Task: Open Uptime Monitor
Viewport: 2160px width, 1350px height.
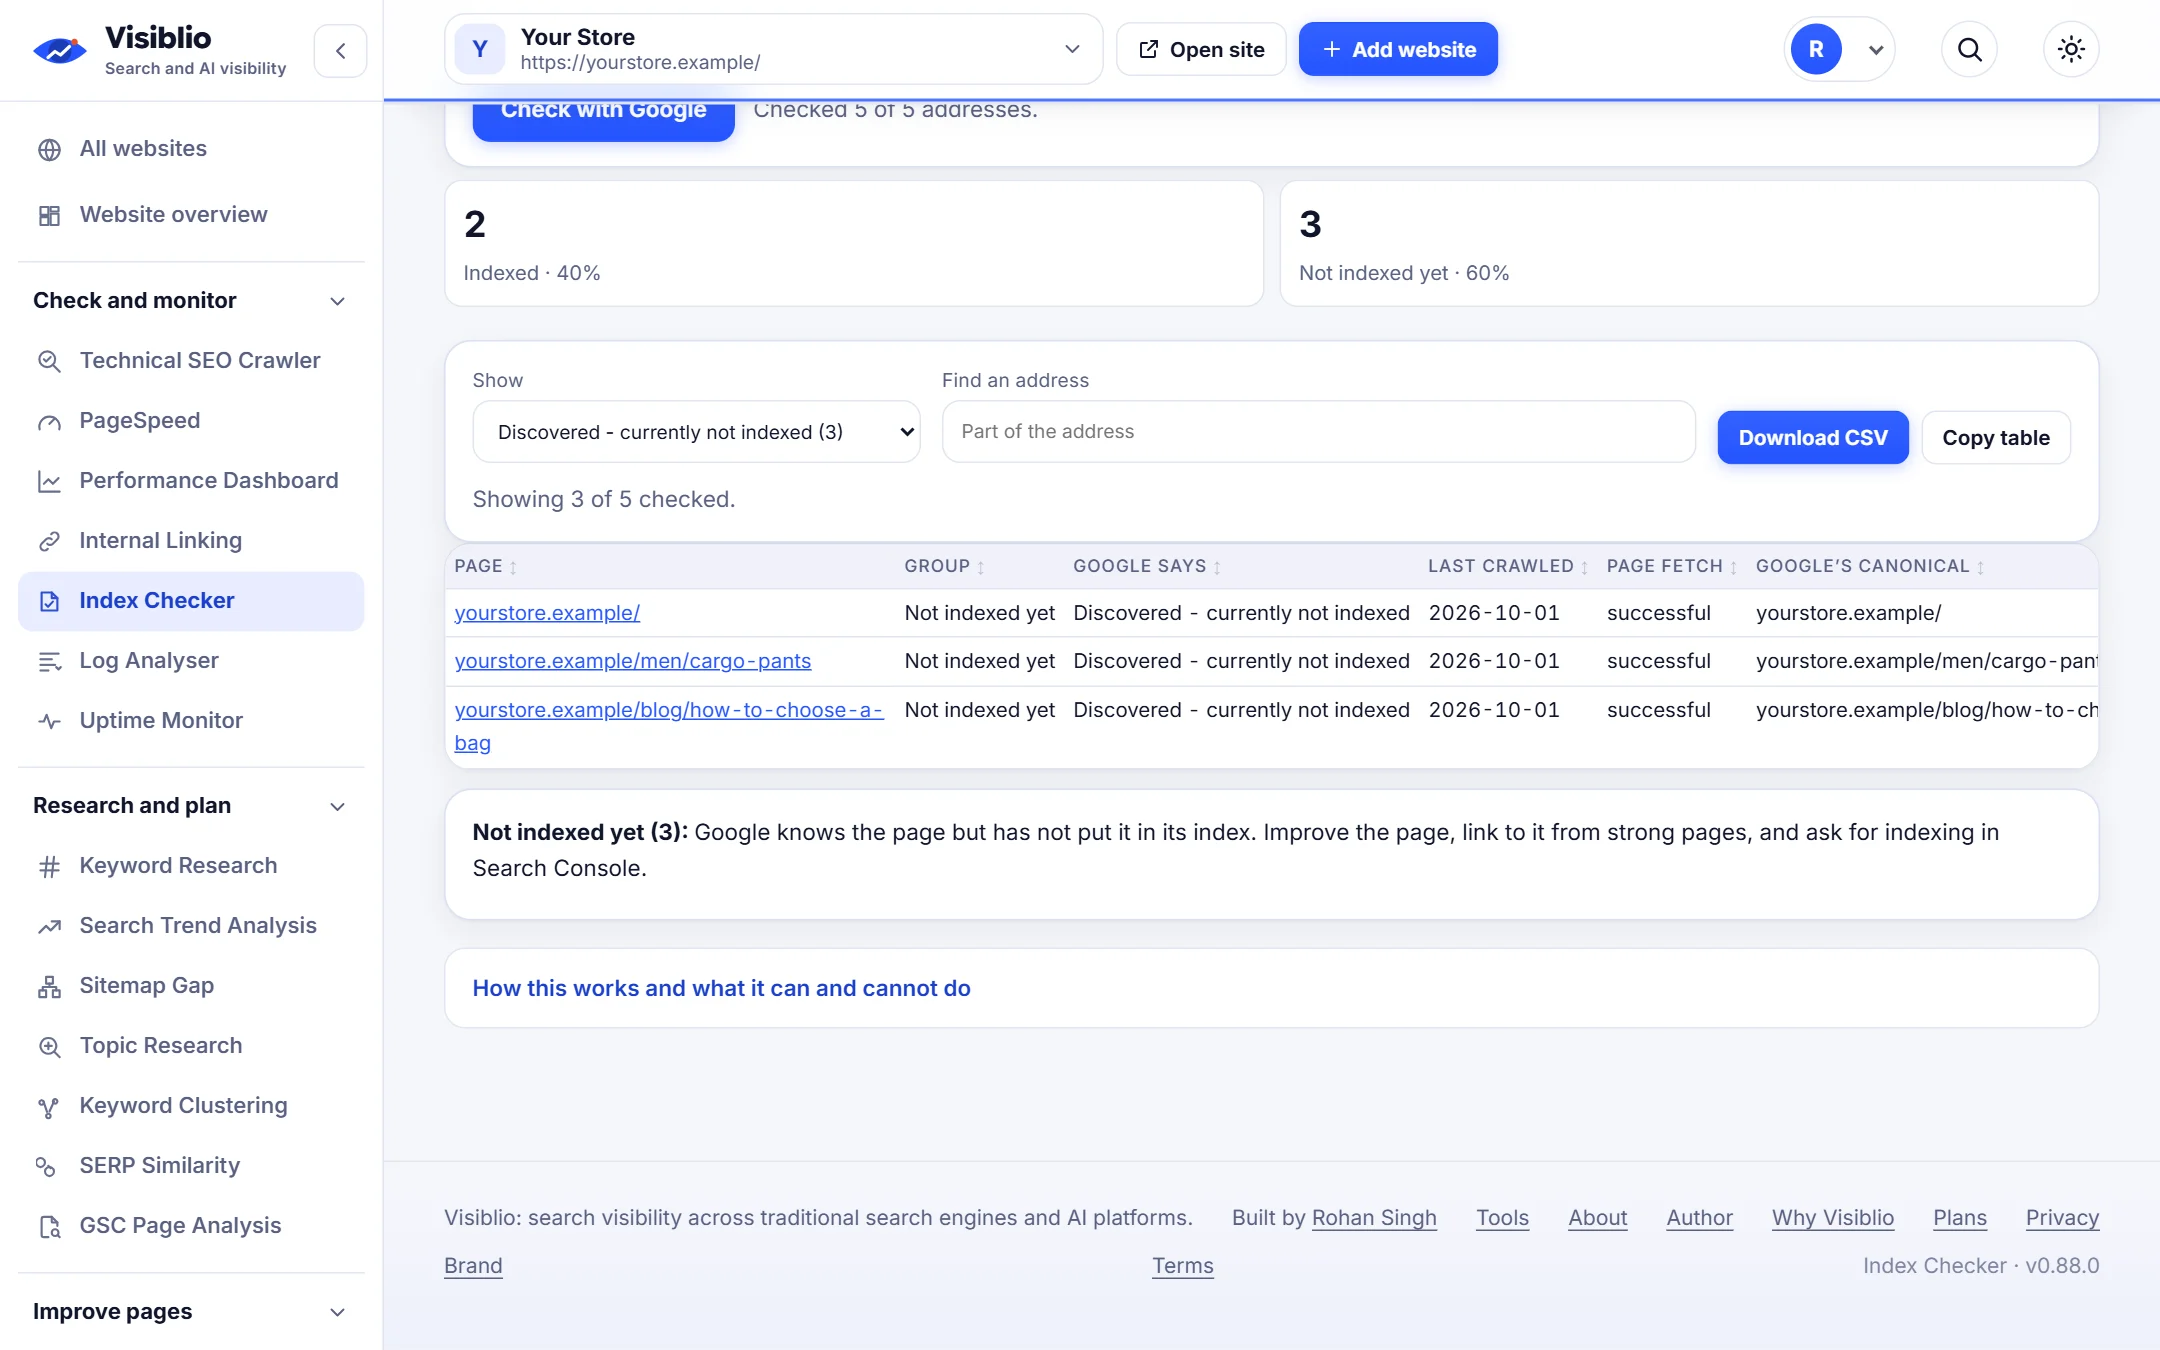Action: pyautogui.click(x=191, y=721)
